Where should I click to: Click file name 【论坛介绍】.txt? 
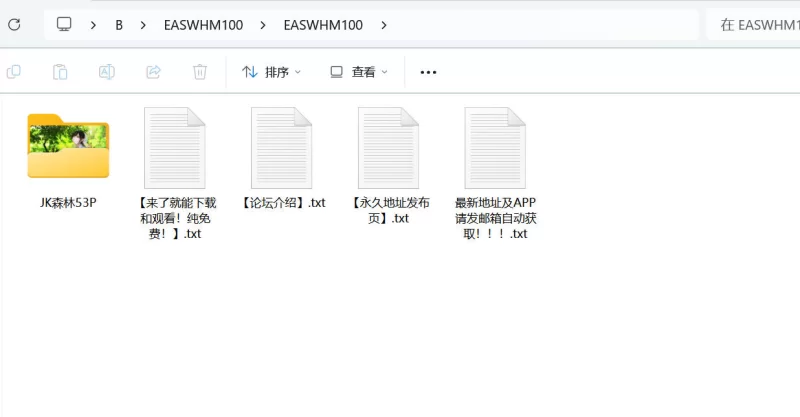coord(282,203)
